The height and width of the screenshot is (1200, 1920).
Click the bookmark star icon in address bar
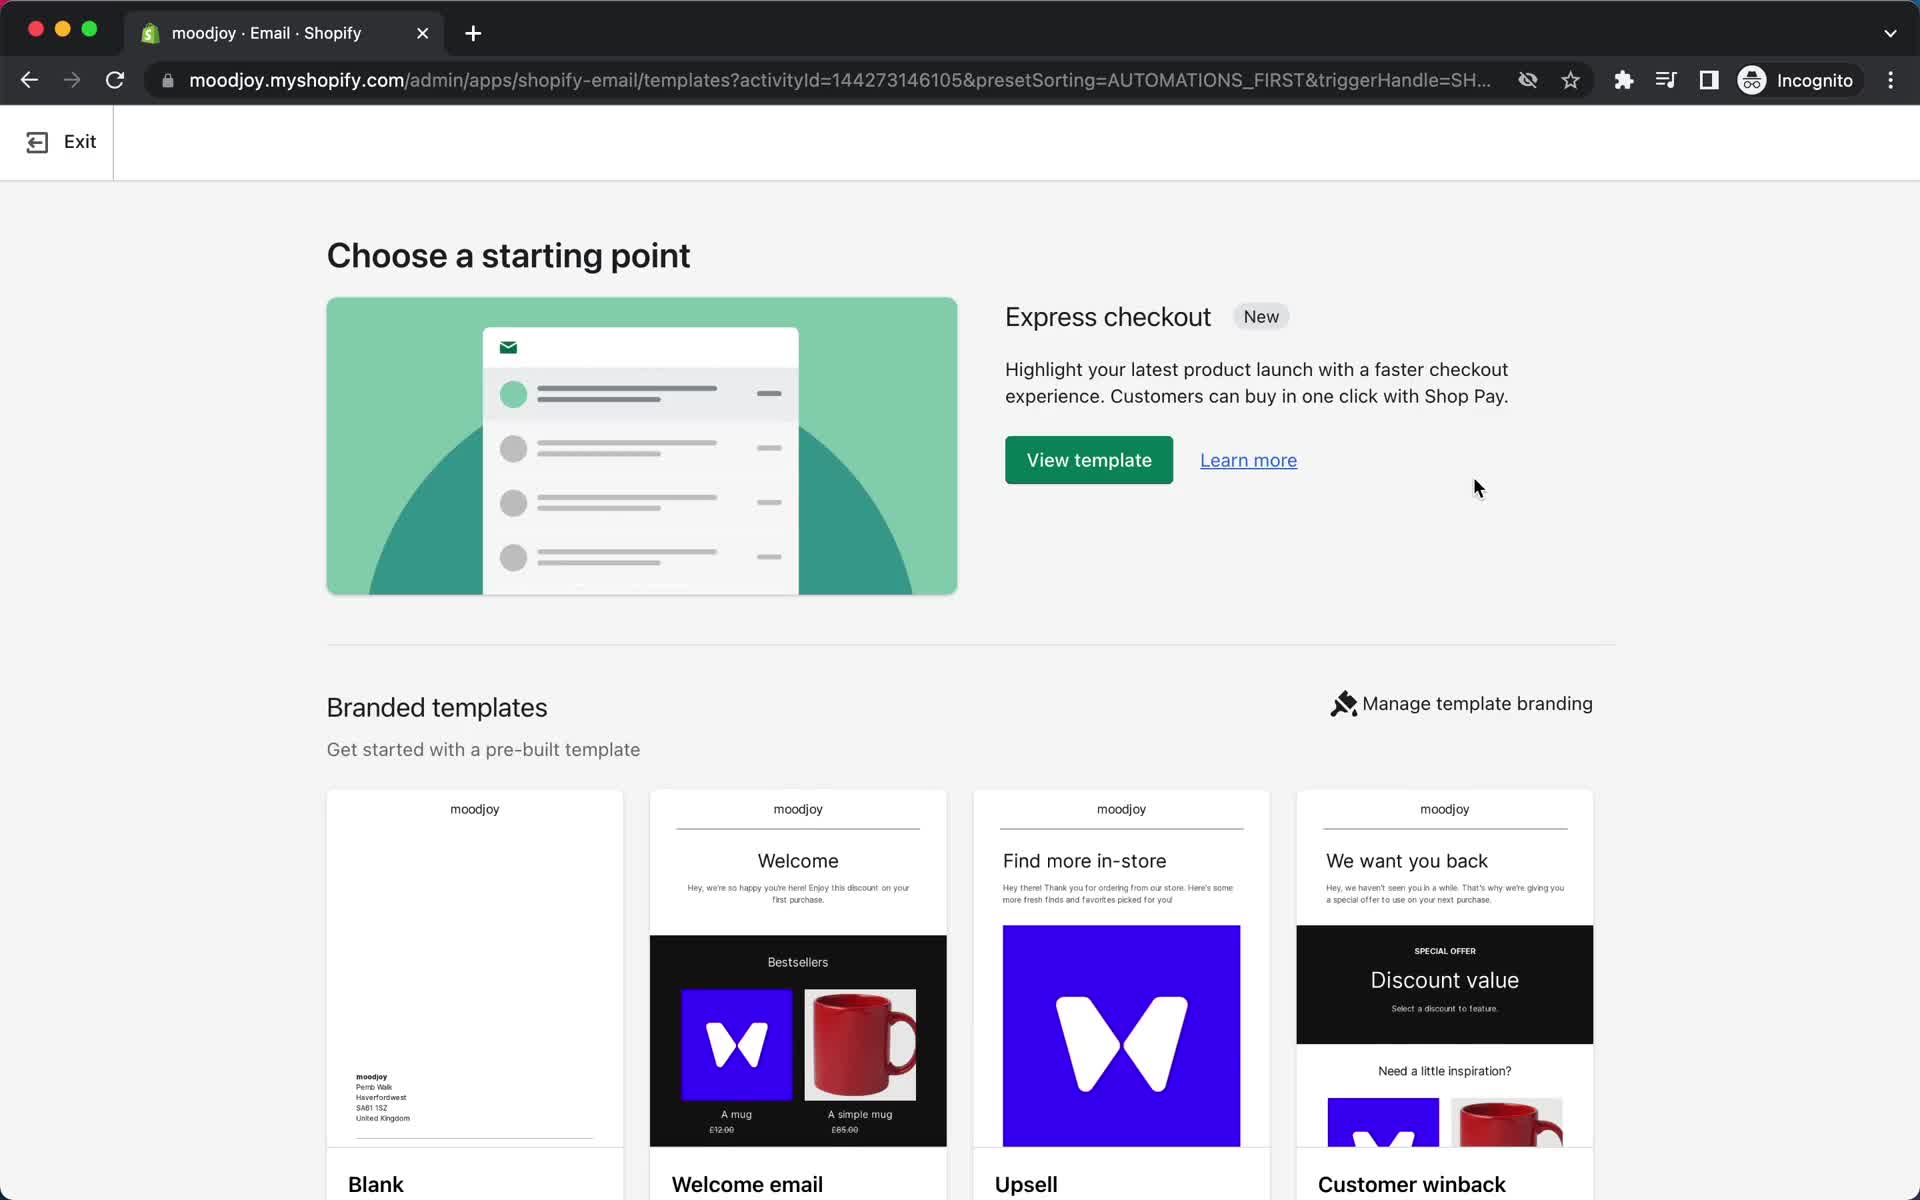tap(1570, 80)
